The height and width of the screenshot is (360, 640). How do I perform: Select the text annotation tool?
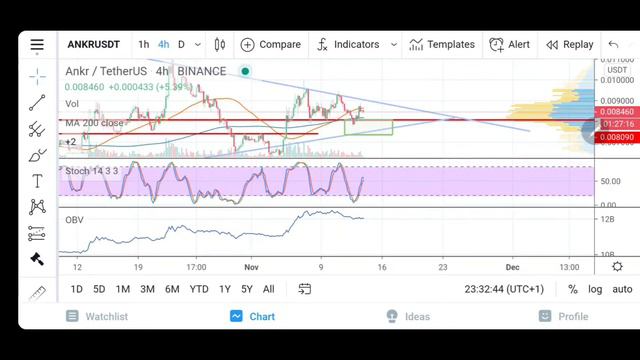point(37,181)
